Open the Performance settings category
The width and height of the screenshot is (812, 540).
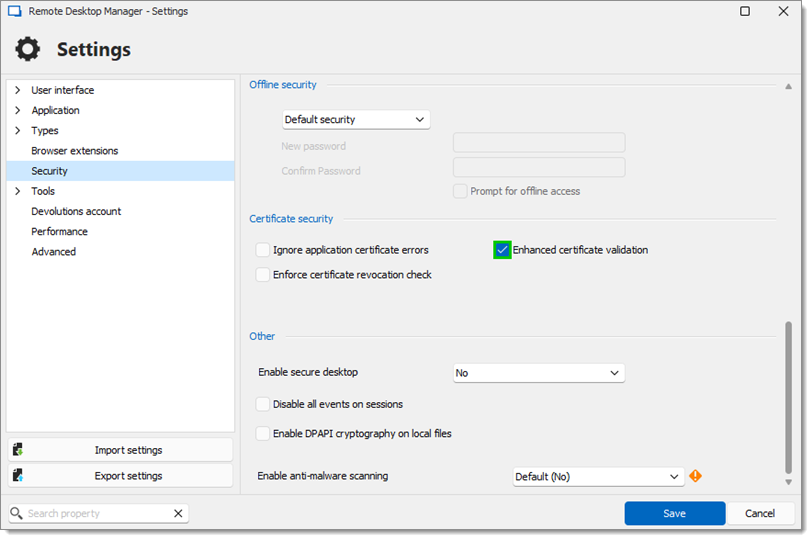click(59, 231)
